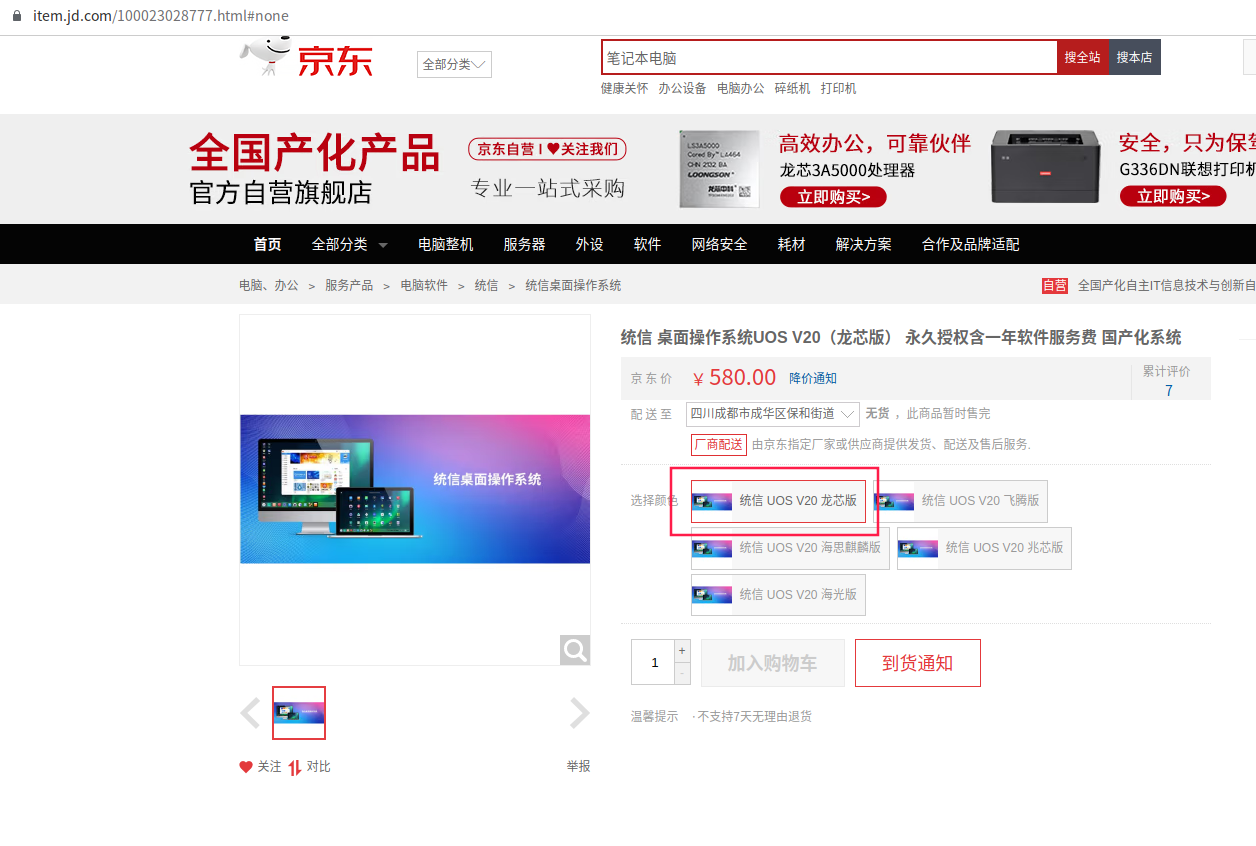Click the 统信 breadcrumb
This screenshot has height=846, width=1256.
click(487, 285)
